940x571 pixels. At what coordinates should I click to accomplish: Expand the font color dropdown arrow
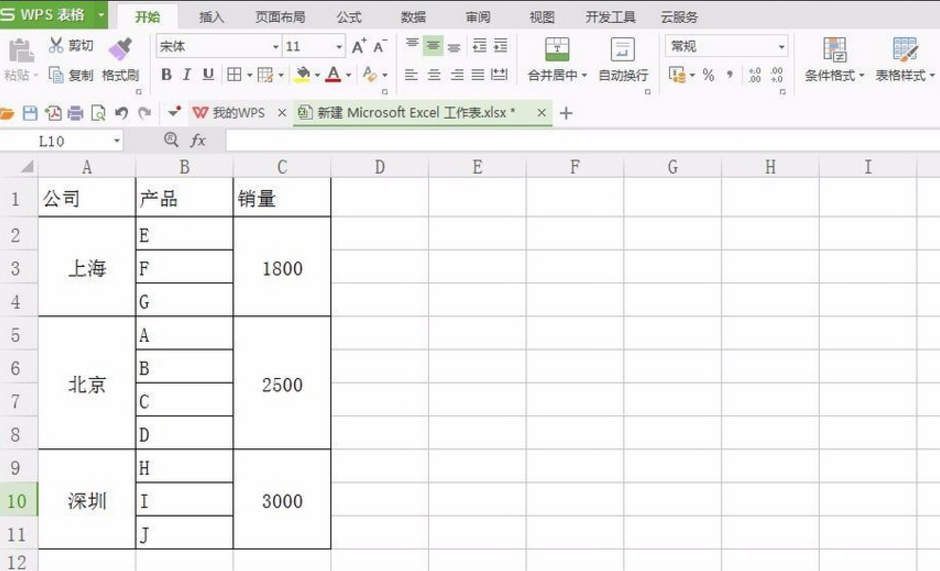348,76
